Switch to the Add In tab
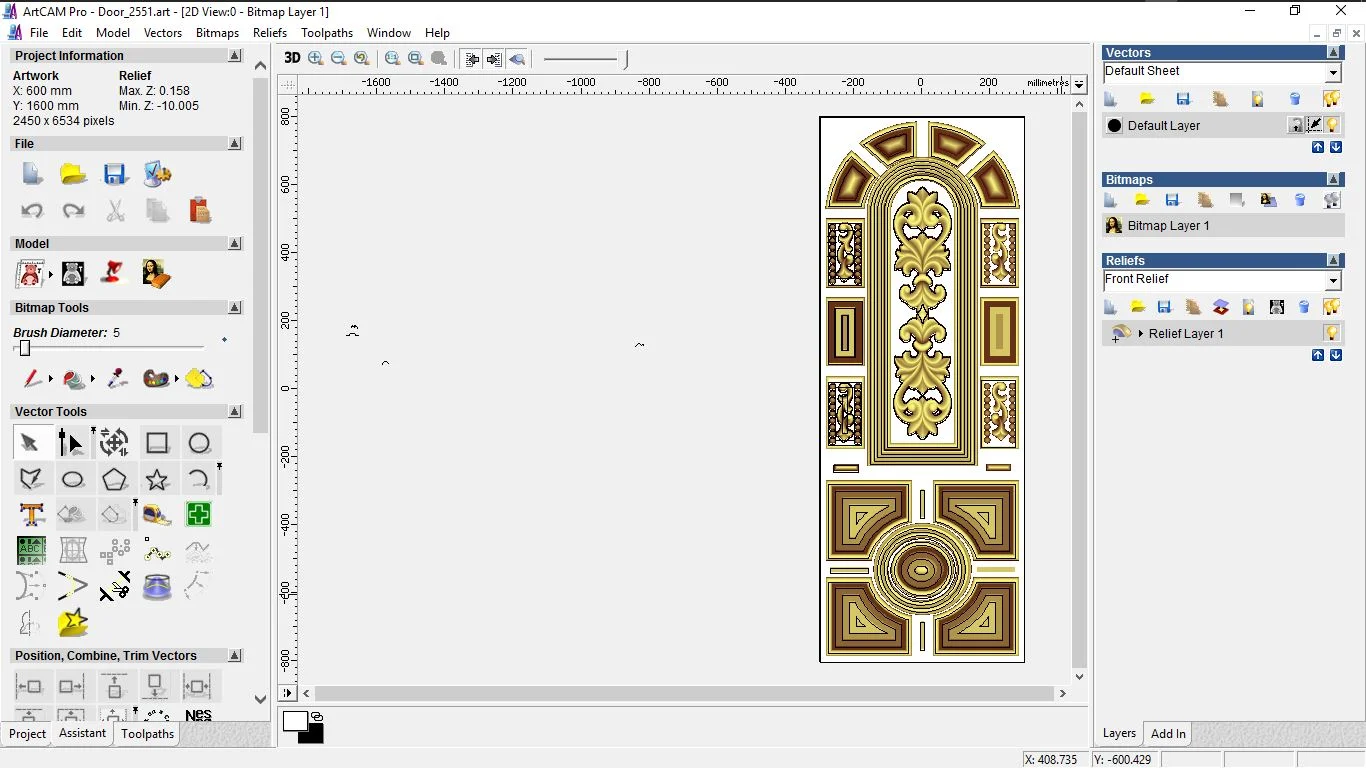This screenshot has width=1366, height=768. [1168, 733]
